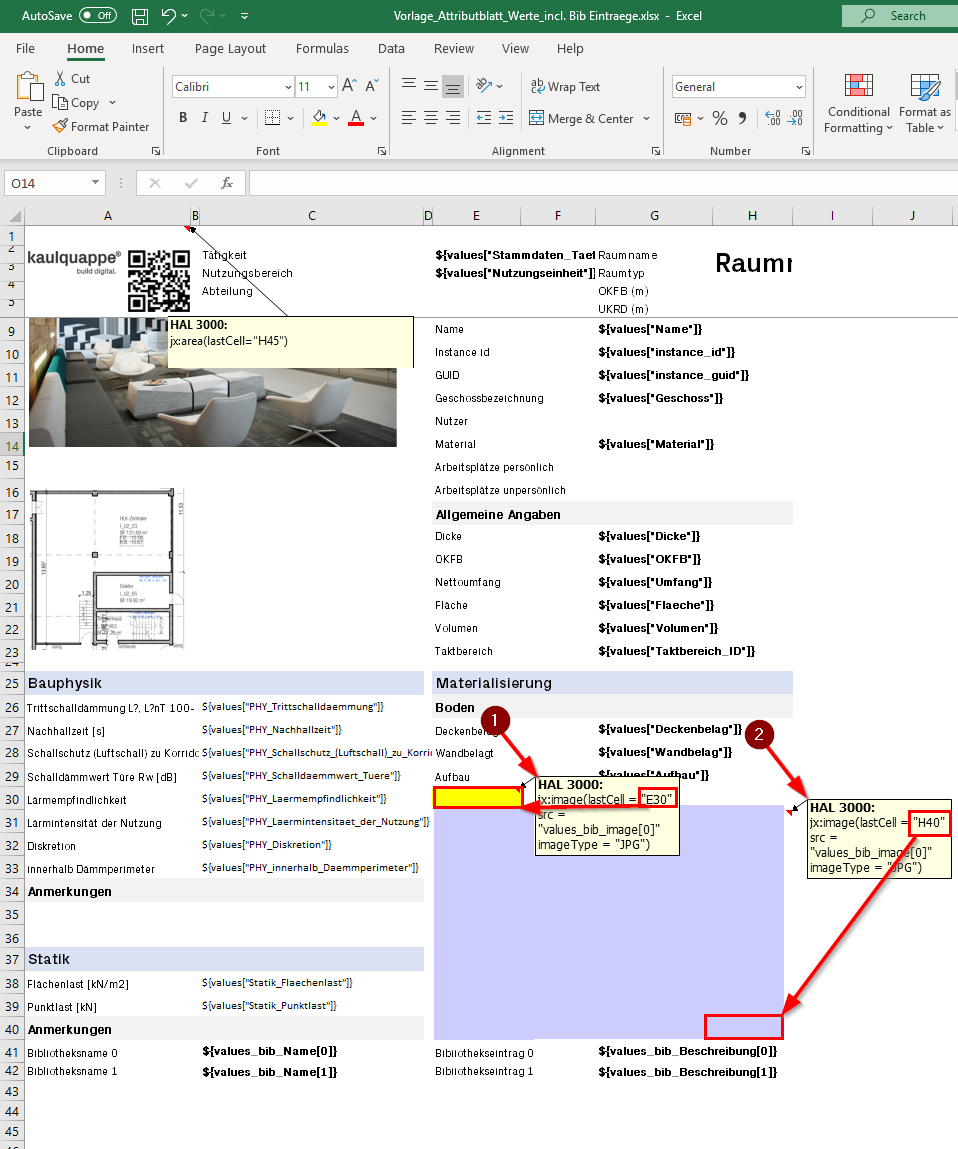
Task: Open the Insert Function fx dialog
Action: [227, 182]
